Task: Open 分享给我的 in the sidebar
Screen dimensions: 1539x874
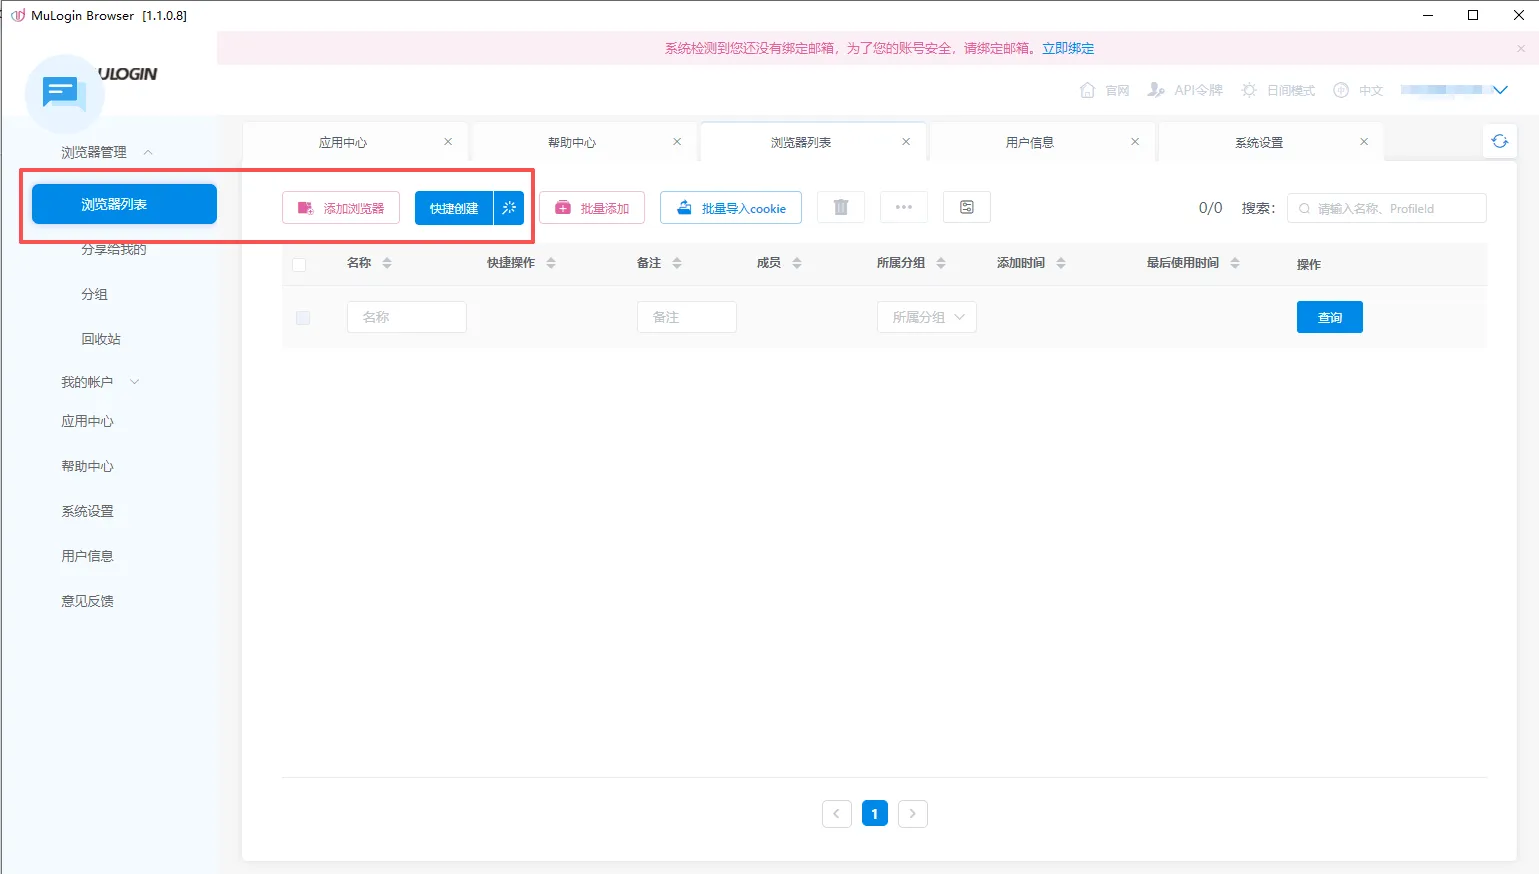Action: [x=114, y=249]
